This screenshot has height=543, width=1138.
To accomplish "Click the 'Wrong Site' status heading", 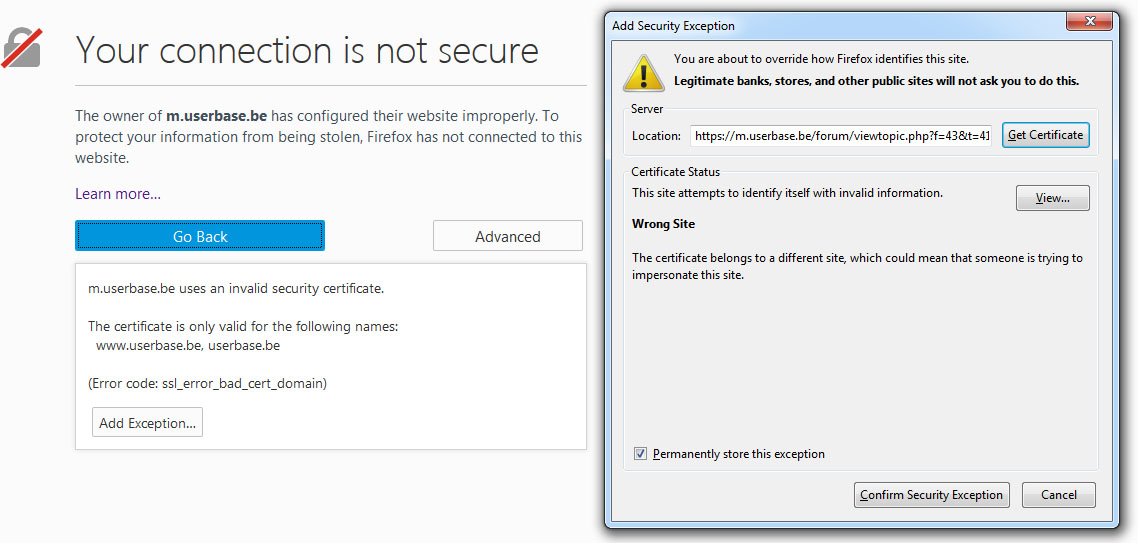I will coord(663,224).
